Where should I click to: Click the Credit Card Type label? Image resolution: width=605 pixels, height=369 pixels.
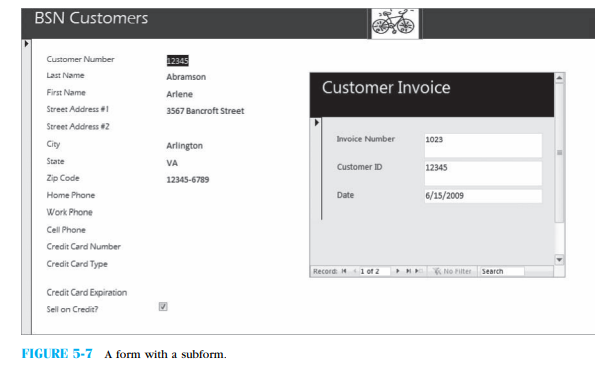click(x=77, y=264)
